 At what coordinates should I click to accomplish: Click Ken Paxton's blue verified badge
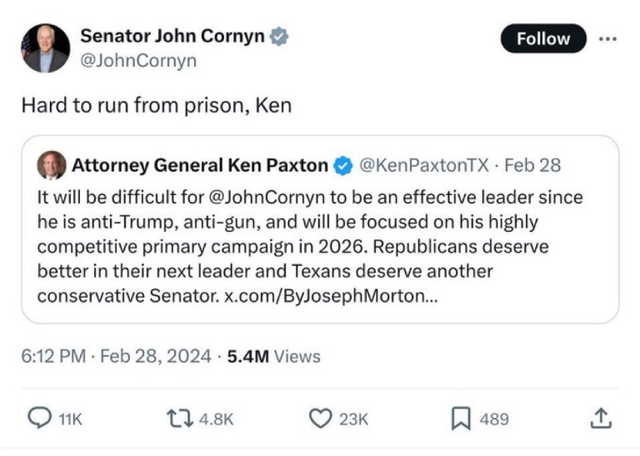click(343, 166)
